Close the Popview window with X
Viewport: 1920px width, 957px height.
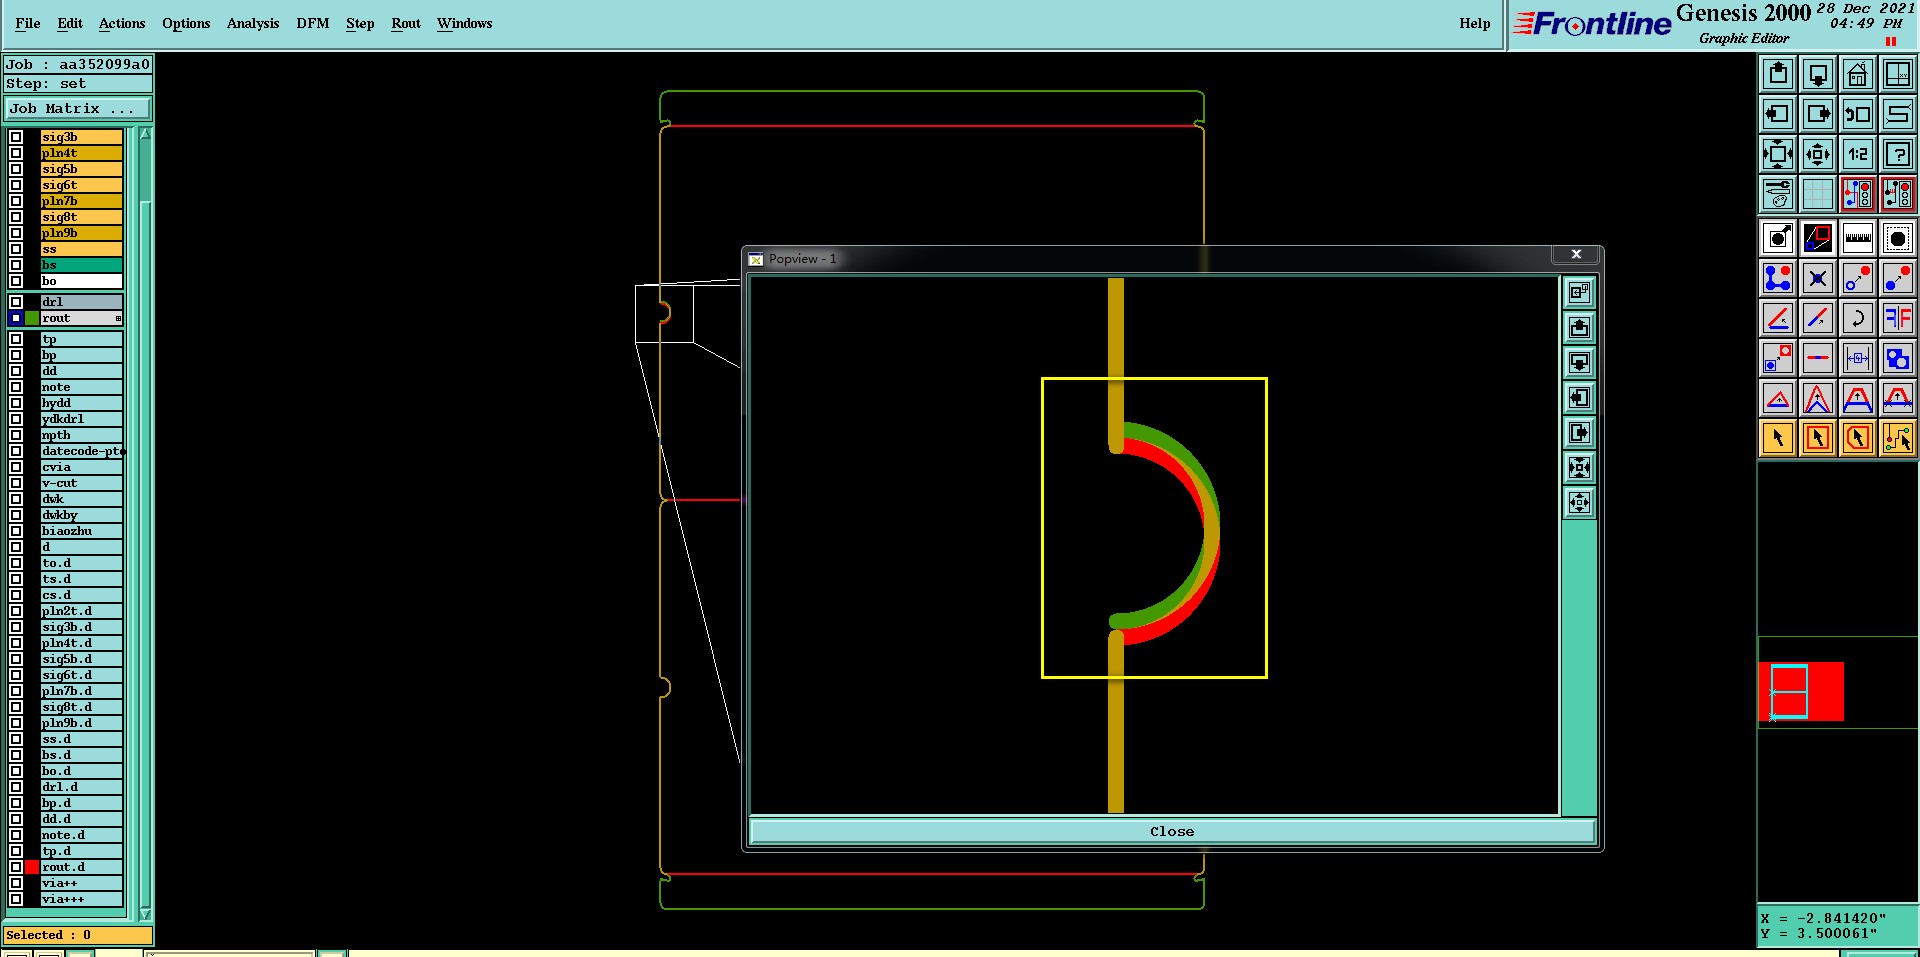coord(1576,255)
